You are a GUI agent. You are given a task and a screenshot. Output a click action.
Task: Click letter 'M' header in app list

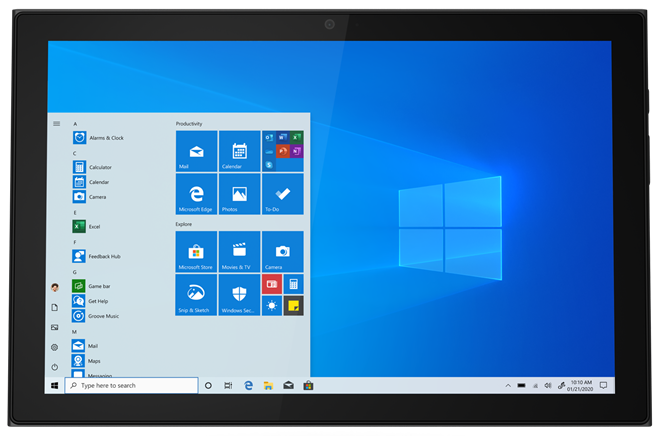click(x=75, y=332)
